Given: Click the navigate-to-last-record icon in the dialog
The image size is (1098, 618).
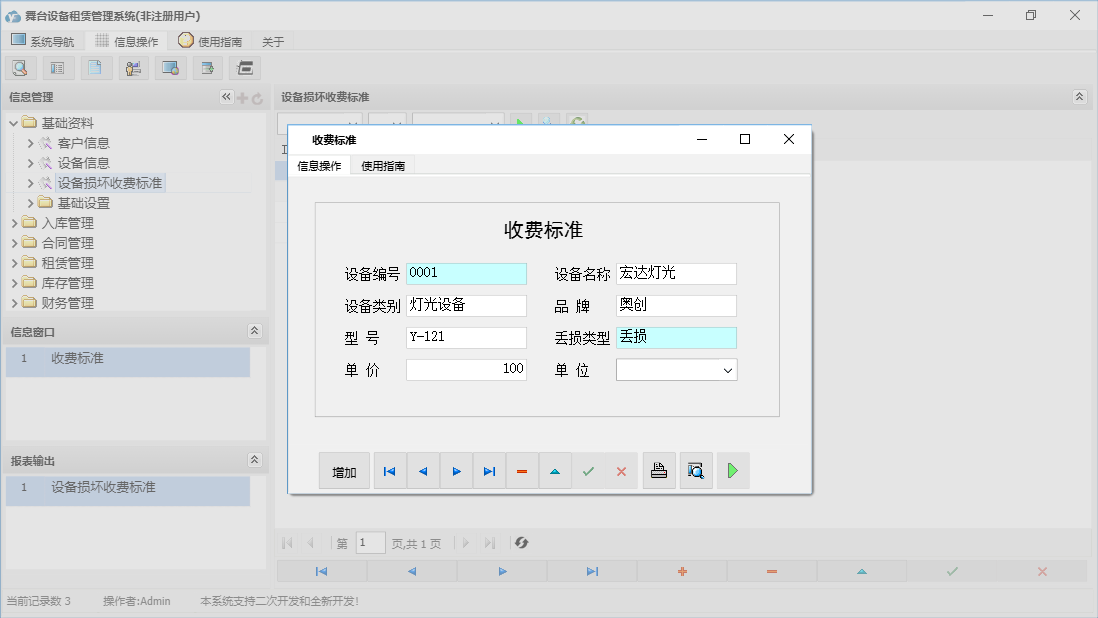Looking at the screenshot, I should [x=489, y=470].
